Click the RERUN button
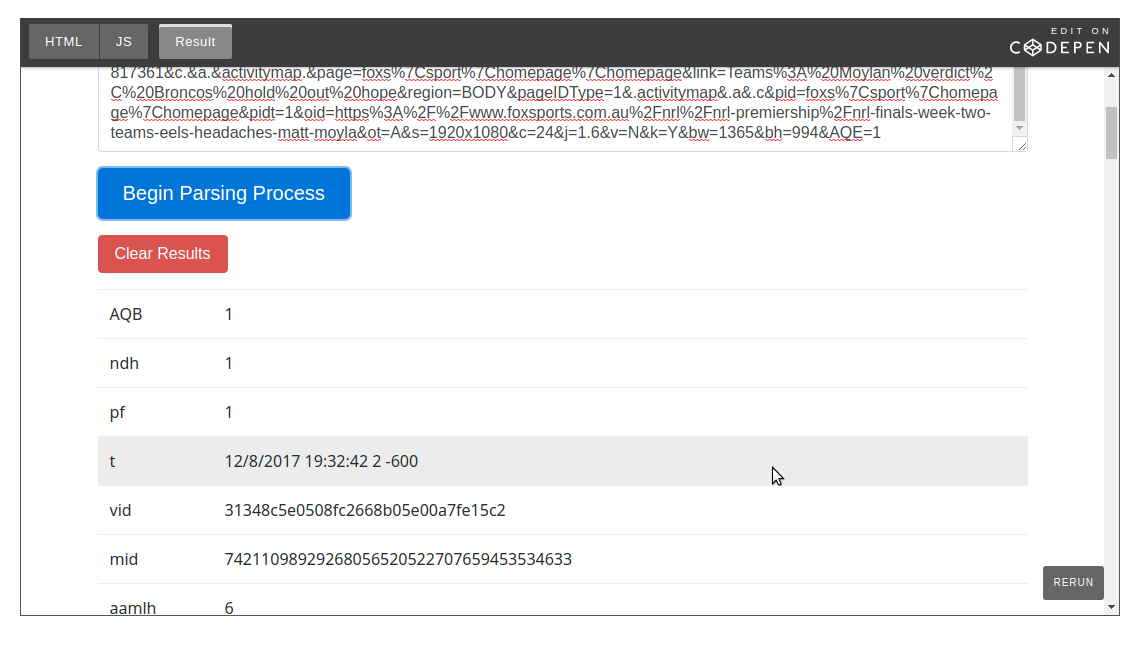This screenshot has width=1140, height=649. point(1073,583)
